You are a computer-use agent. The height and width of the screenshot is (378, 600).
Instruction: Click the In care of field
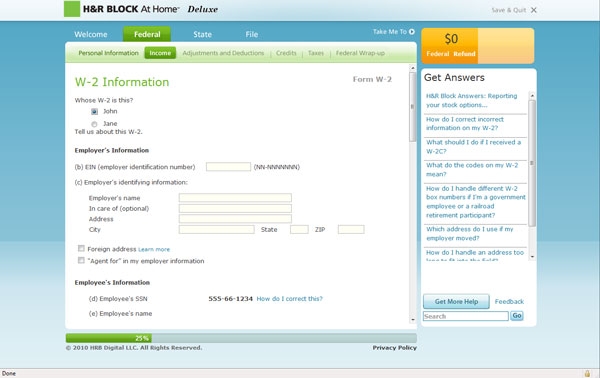coord(235,209)
